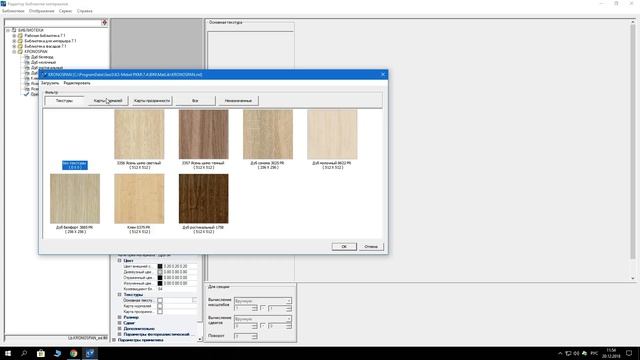Viewport: 640px width, 360px height.
Task: Open the Windows Start menu
Action: [8, 353]
